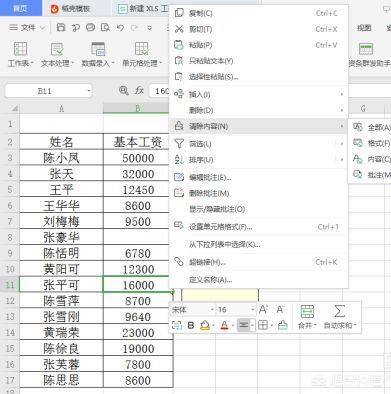391x394 pixels.
Task: Toggle bold B on mini toolbar
Action: tap(191, 325)
